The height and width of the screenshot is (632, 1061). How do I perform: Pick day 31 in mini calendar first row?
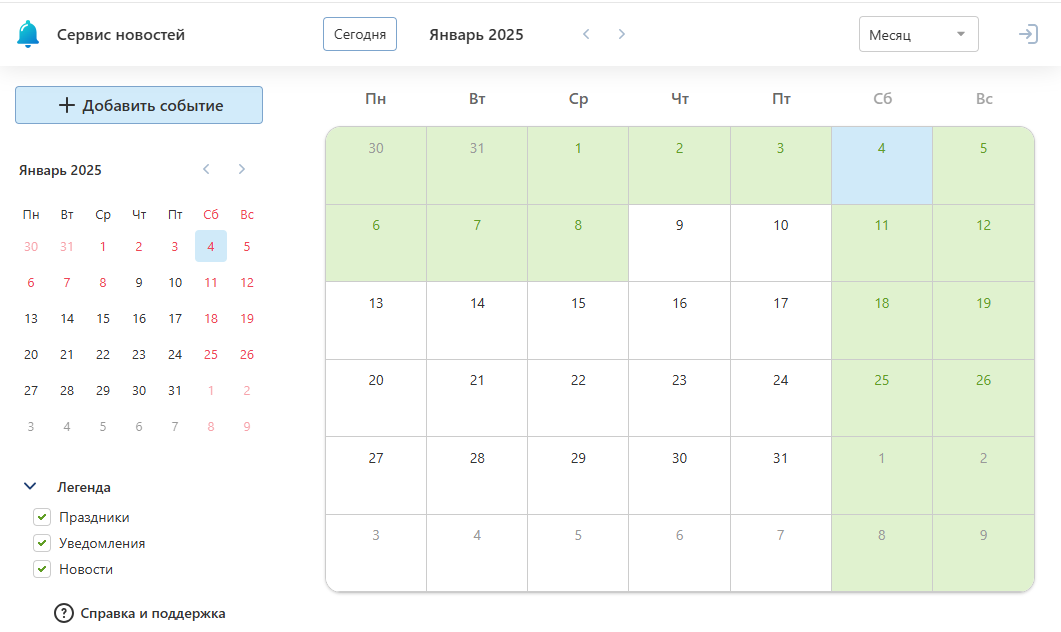[67, 246]
